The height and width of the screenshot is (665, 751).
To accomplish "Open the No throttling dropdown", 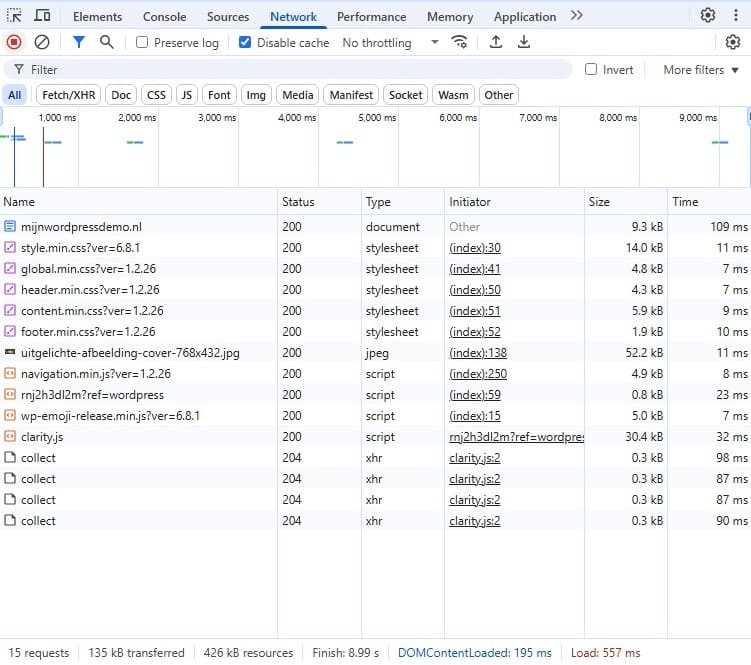I will (390, 43).
